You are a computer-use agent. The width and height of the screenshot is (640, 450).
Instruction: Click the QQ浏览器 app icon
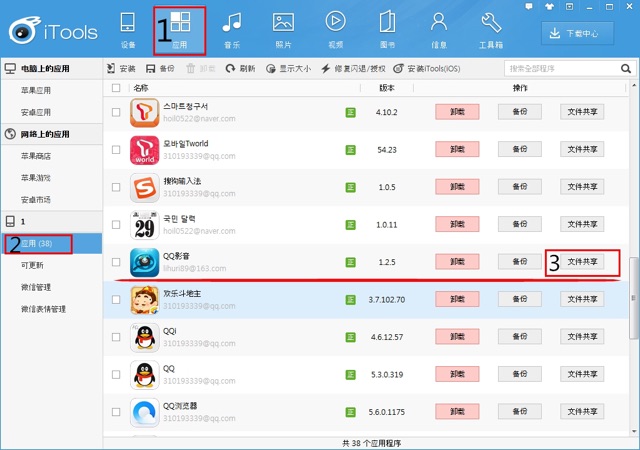144,412
